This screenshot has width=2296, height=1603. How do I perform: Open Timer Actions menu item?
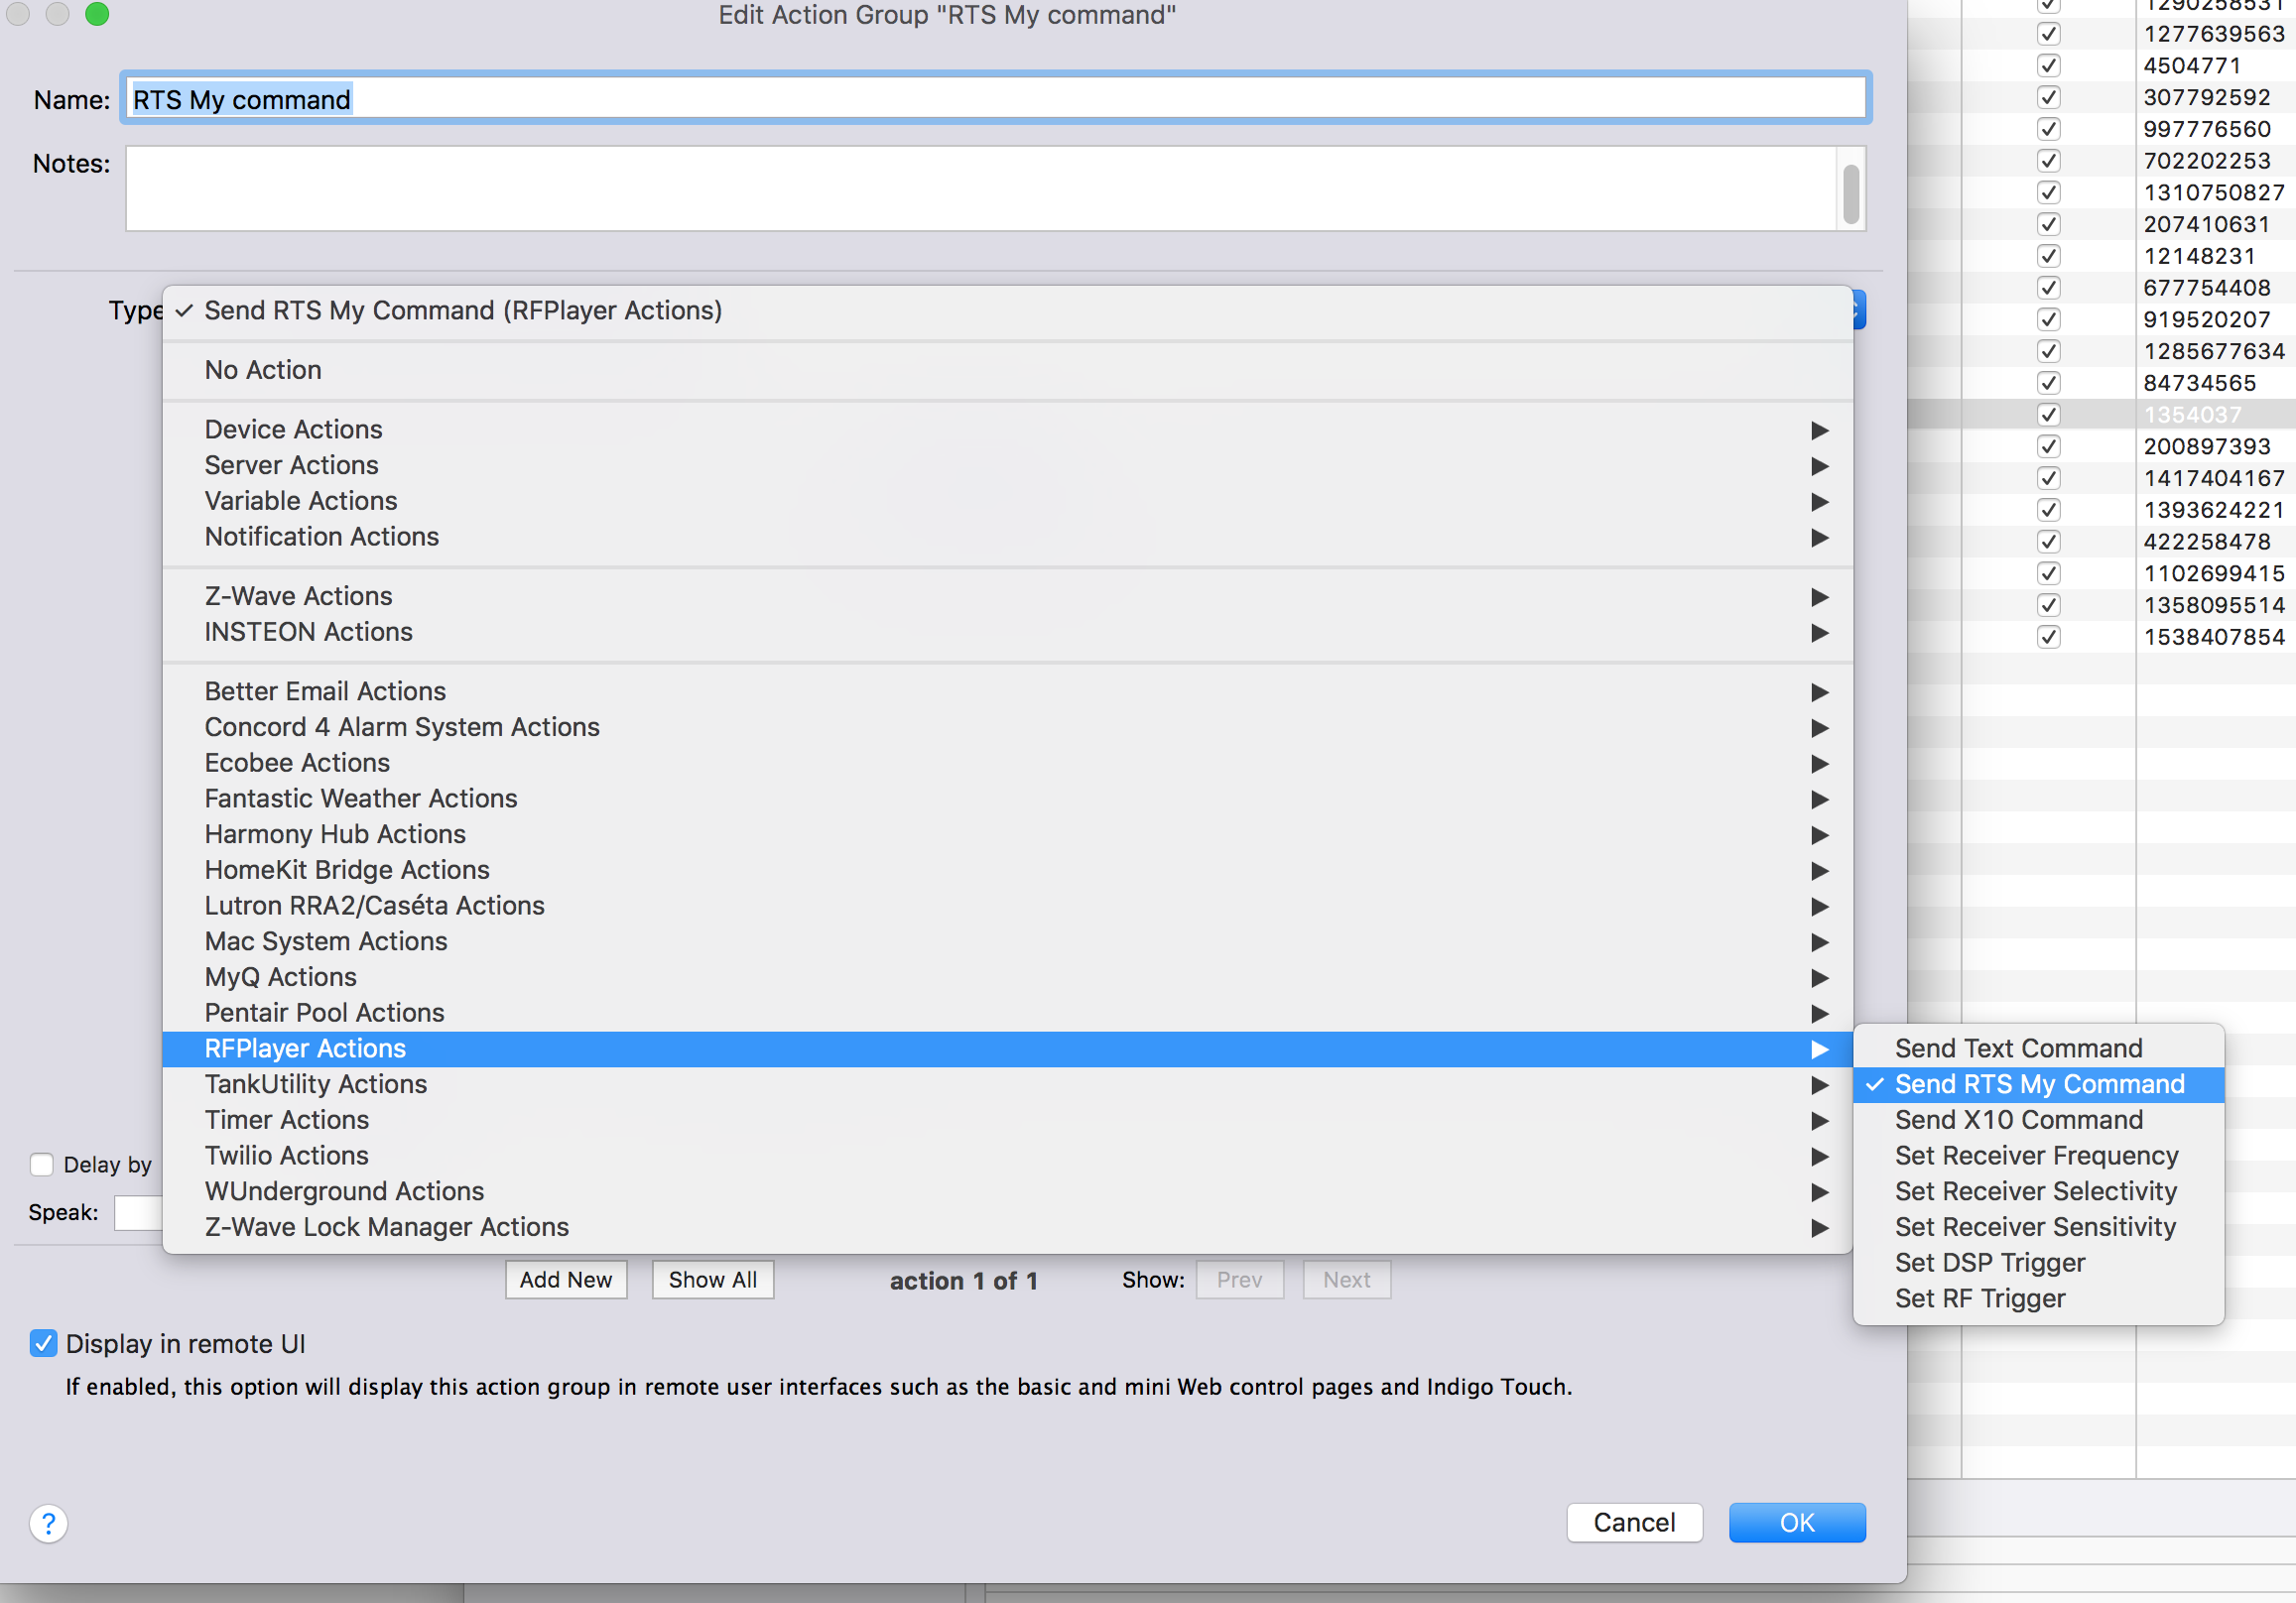[1008, 1120]
